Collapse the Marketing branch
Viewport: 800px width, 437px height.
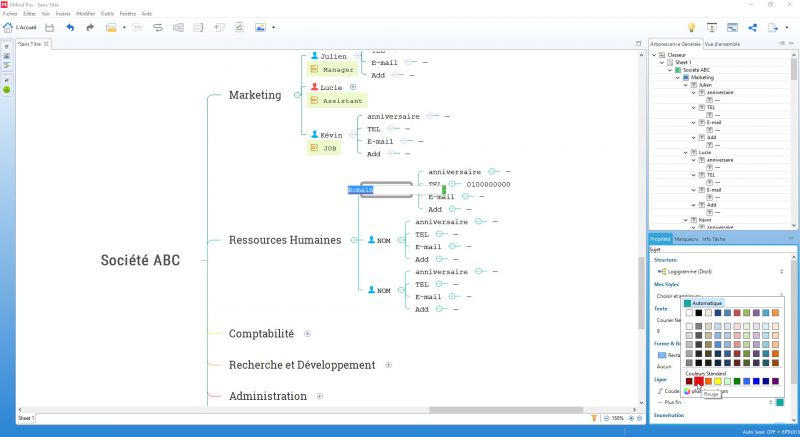pyautogui.click(x=297, y=95)
